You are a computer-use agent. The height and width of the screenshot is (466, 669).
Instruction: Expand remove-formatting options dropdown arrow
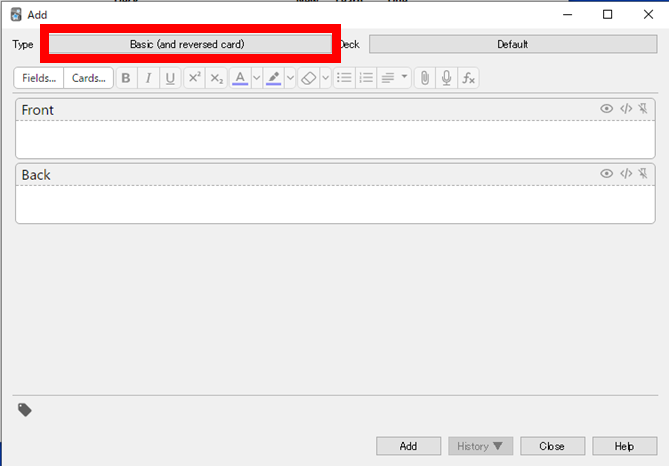click(x=326, y=78)
